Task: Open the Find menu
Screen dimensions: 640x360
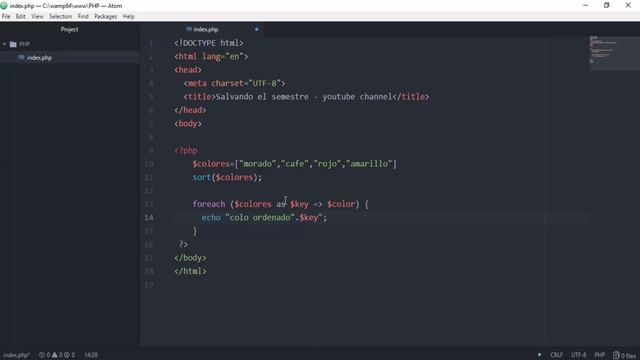Action: (83, 16)
